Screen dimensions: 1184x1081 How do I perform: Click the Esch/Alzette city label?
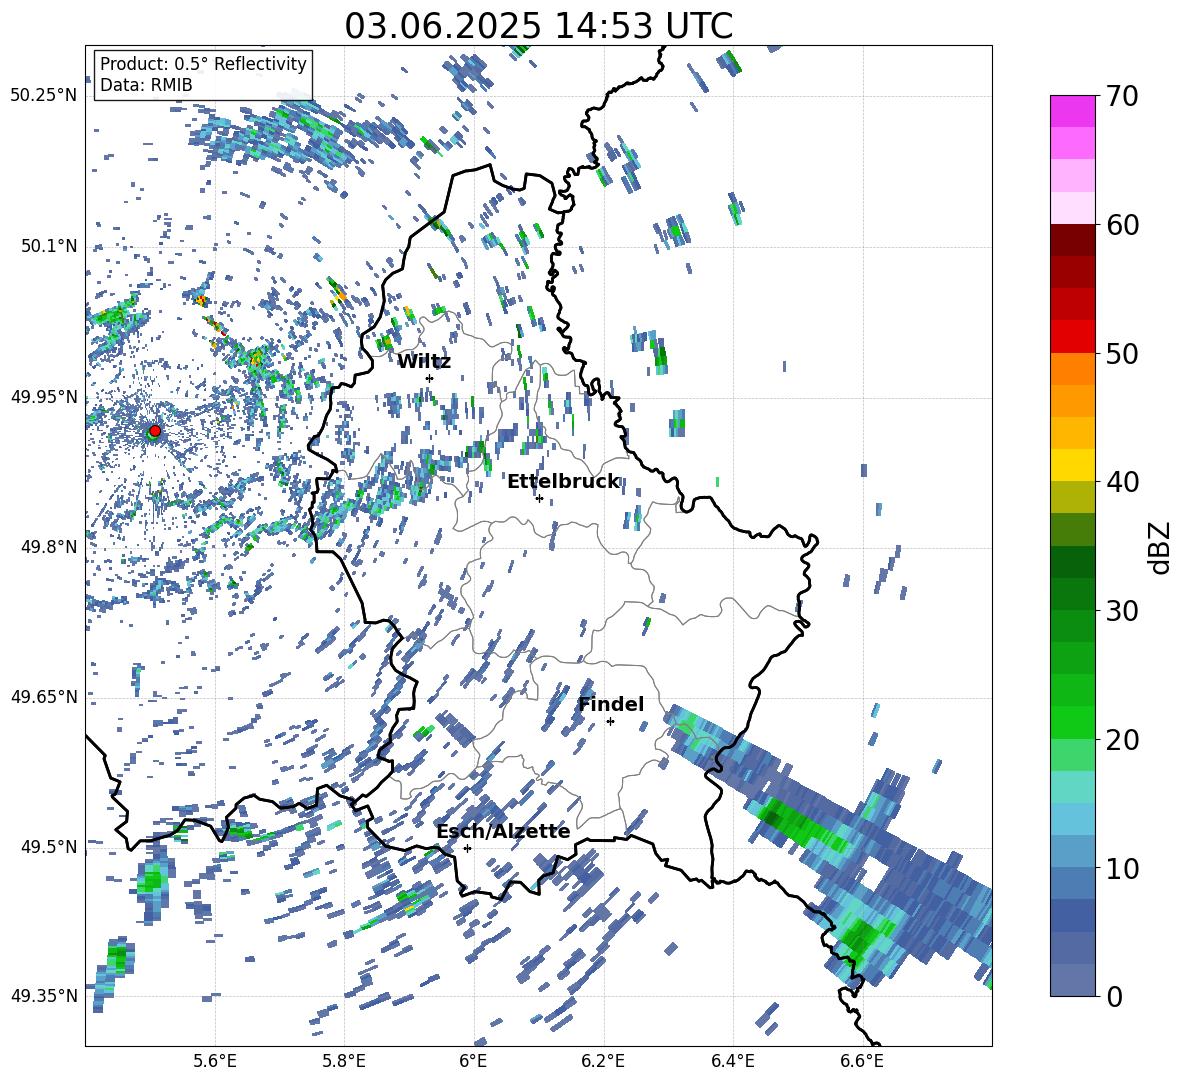coord(503,831)
